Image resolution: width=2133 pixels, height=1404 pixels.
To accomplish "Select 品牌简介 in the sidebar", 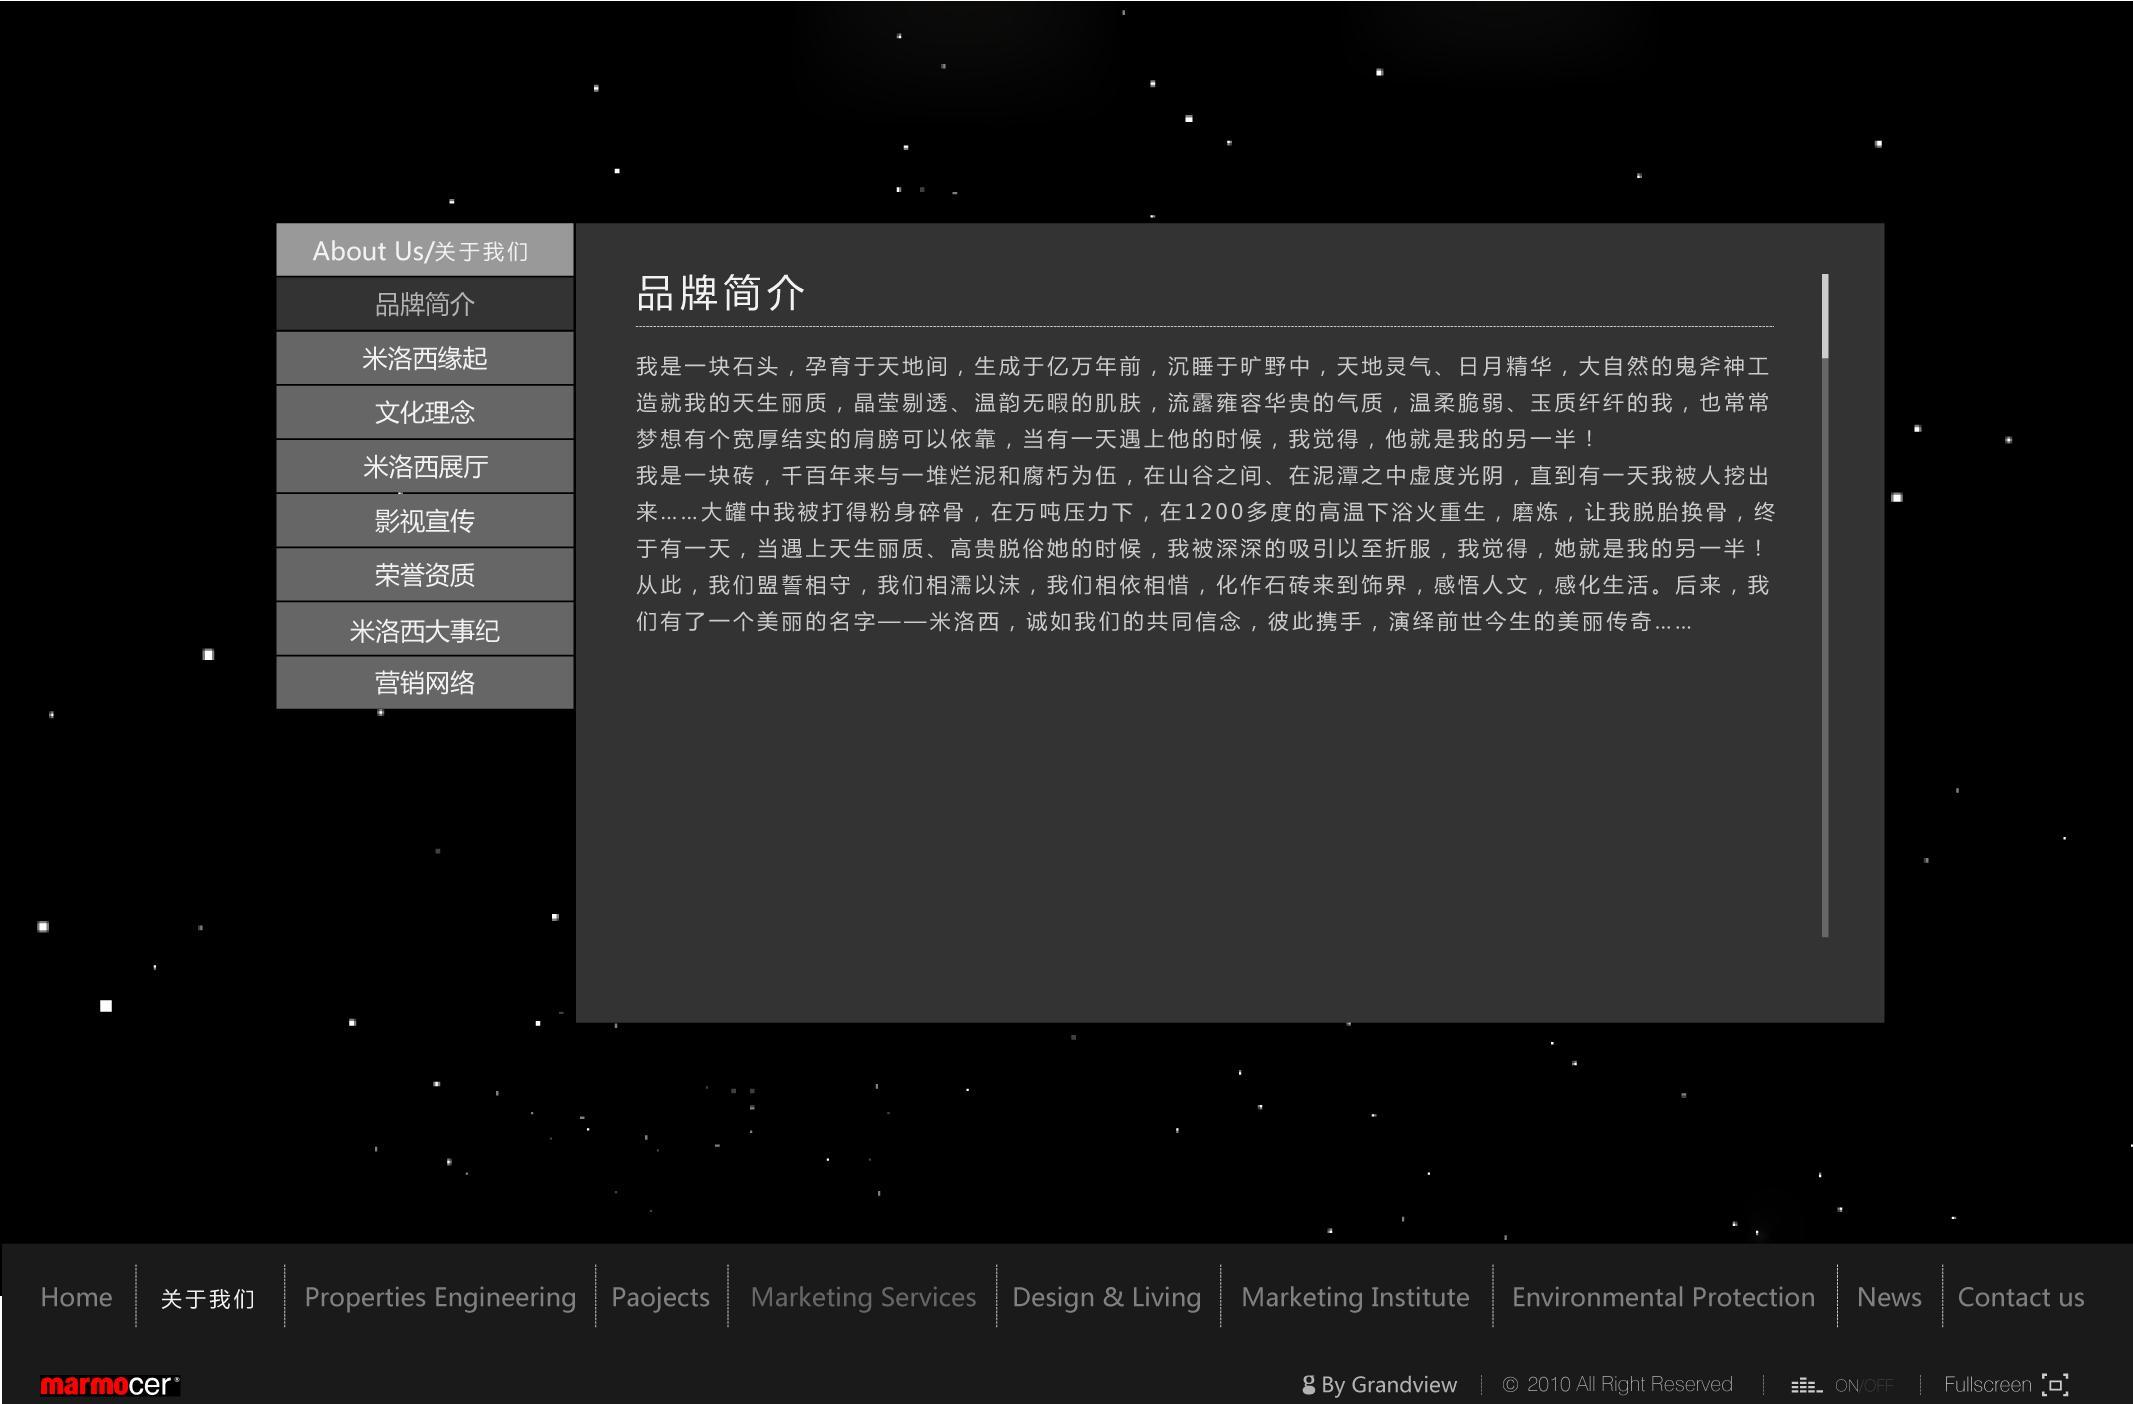I will (x=425, y=304).
